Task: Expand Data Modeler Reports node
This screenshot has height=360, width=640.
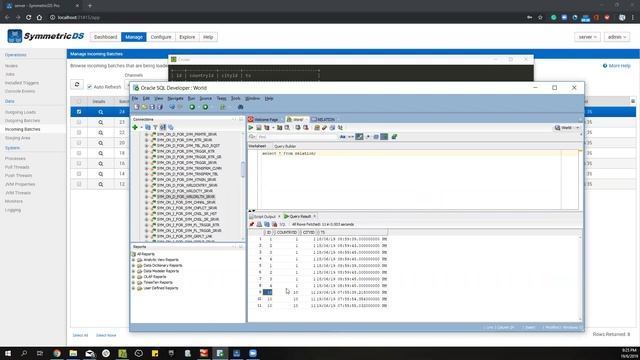Action: [133, 271]
